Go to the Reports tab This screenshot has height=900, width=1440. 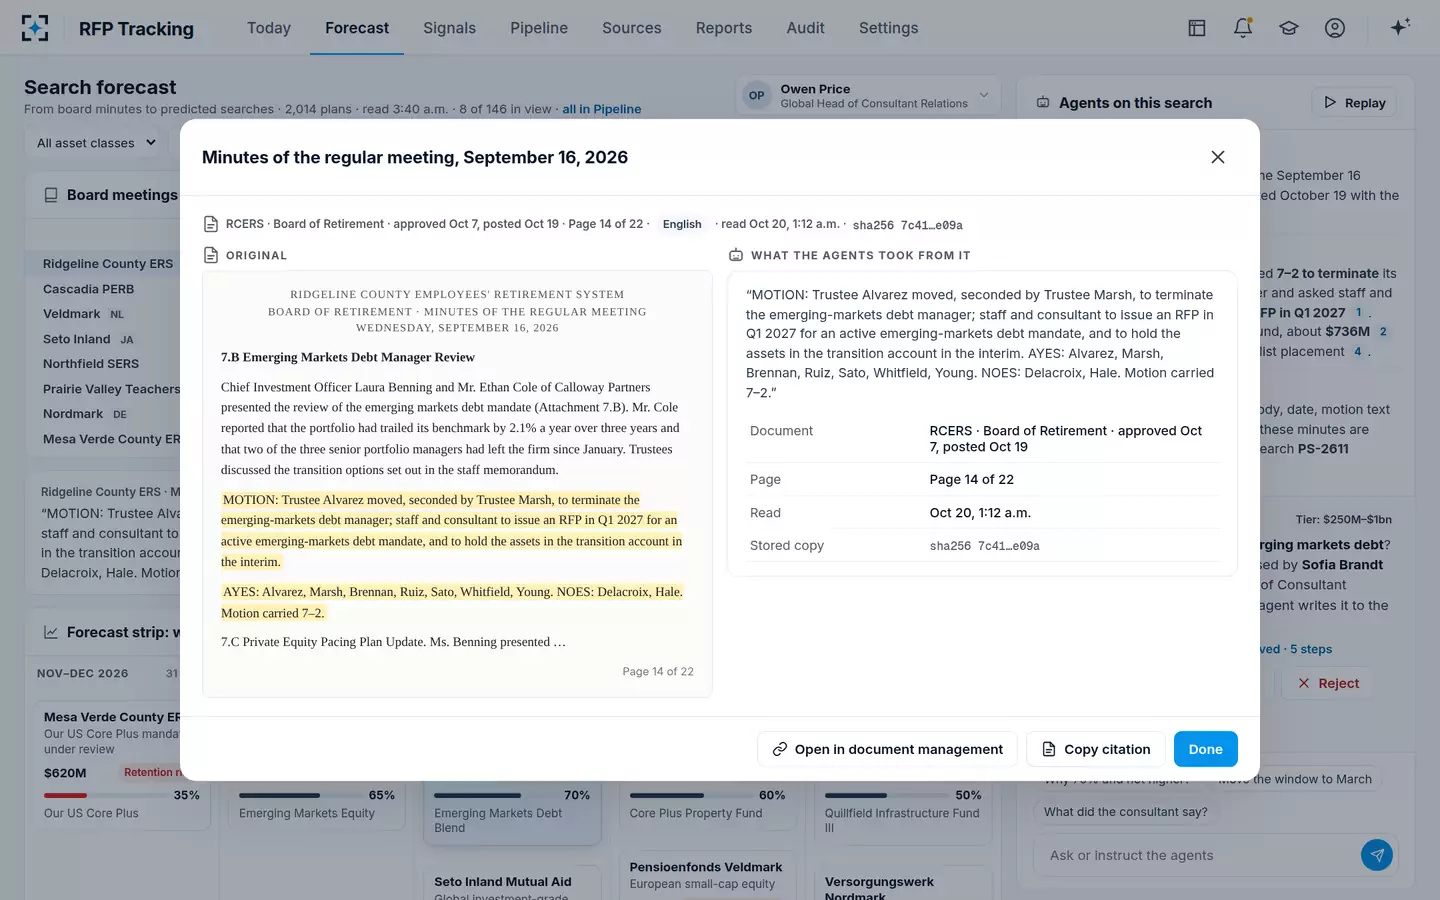[724, 28]
